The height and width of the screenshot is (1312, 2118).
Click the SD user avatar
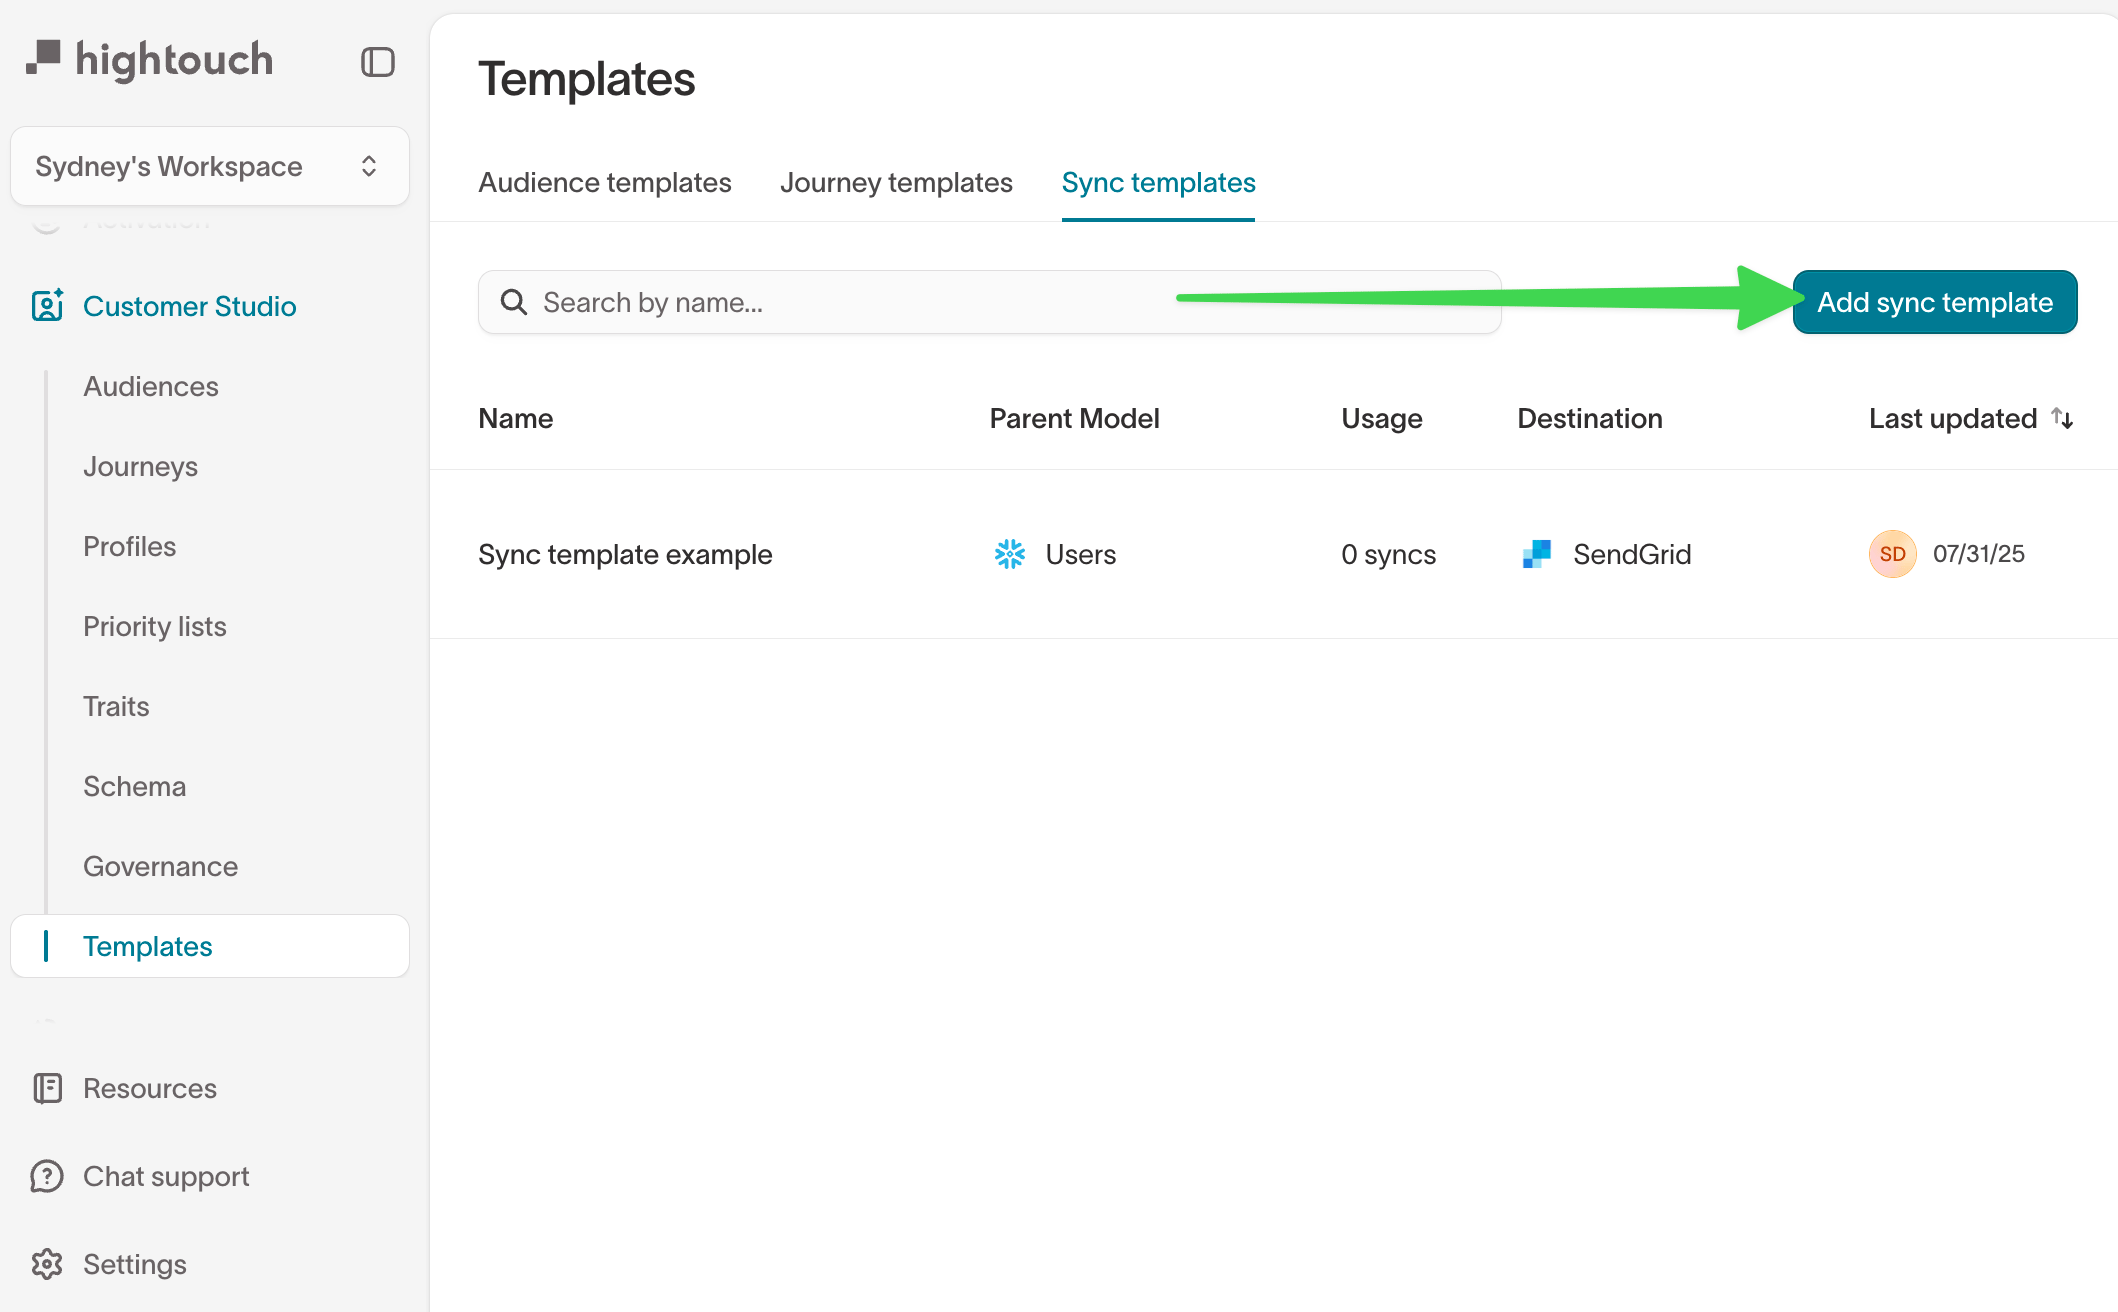tap(1893, 554)
